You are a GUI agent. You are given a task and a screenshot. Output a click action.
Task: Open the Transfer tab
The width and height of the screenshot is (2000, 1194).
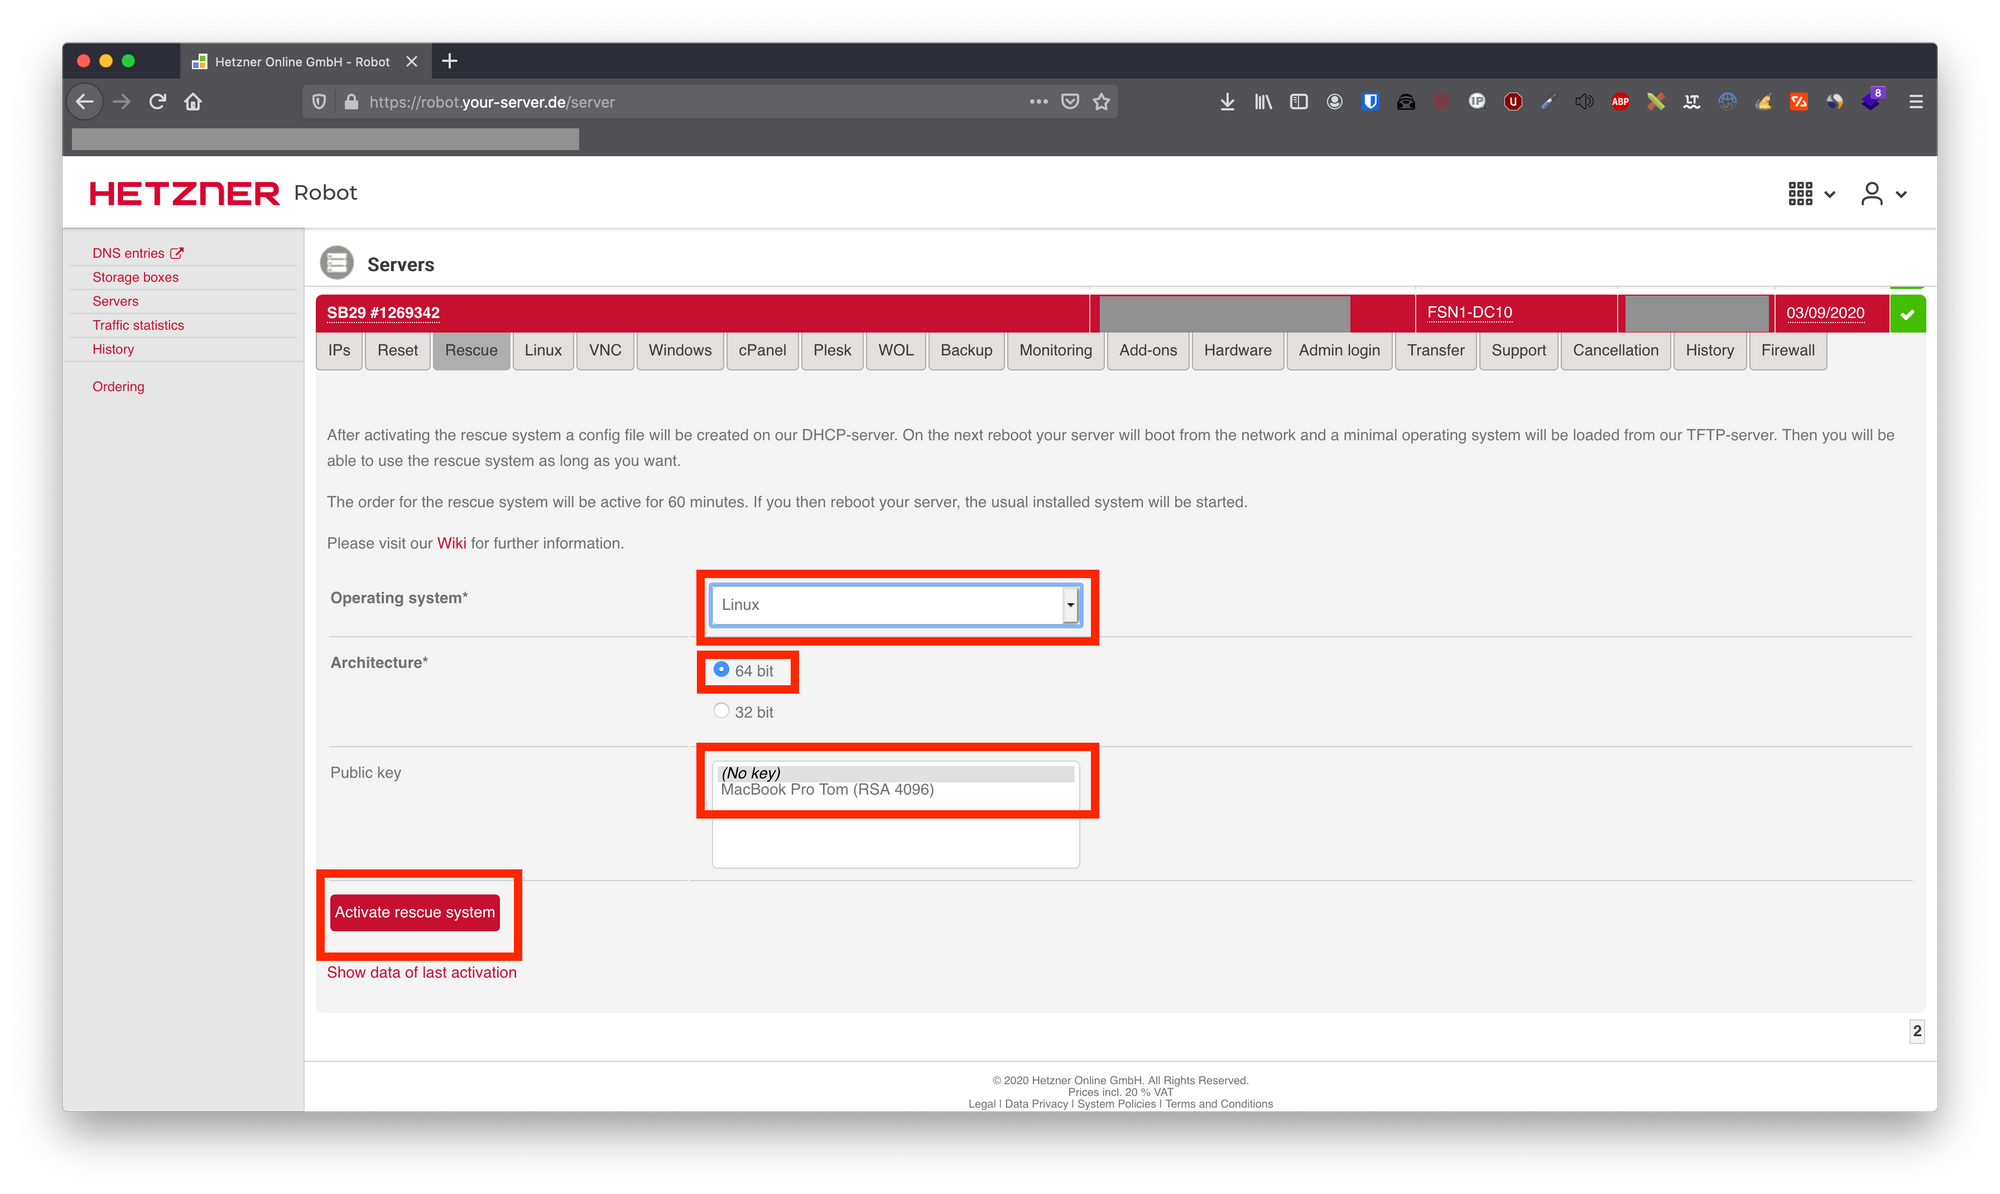[x=1436, y=351]
